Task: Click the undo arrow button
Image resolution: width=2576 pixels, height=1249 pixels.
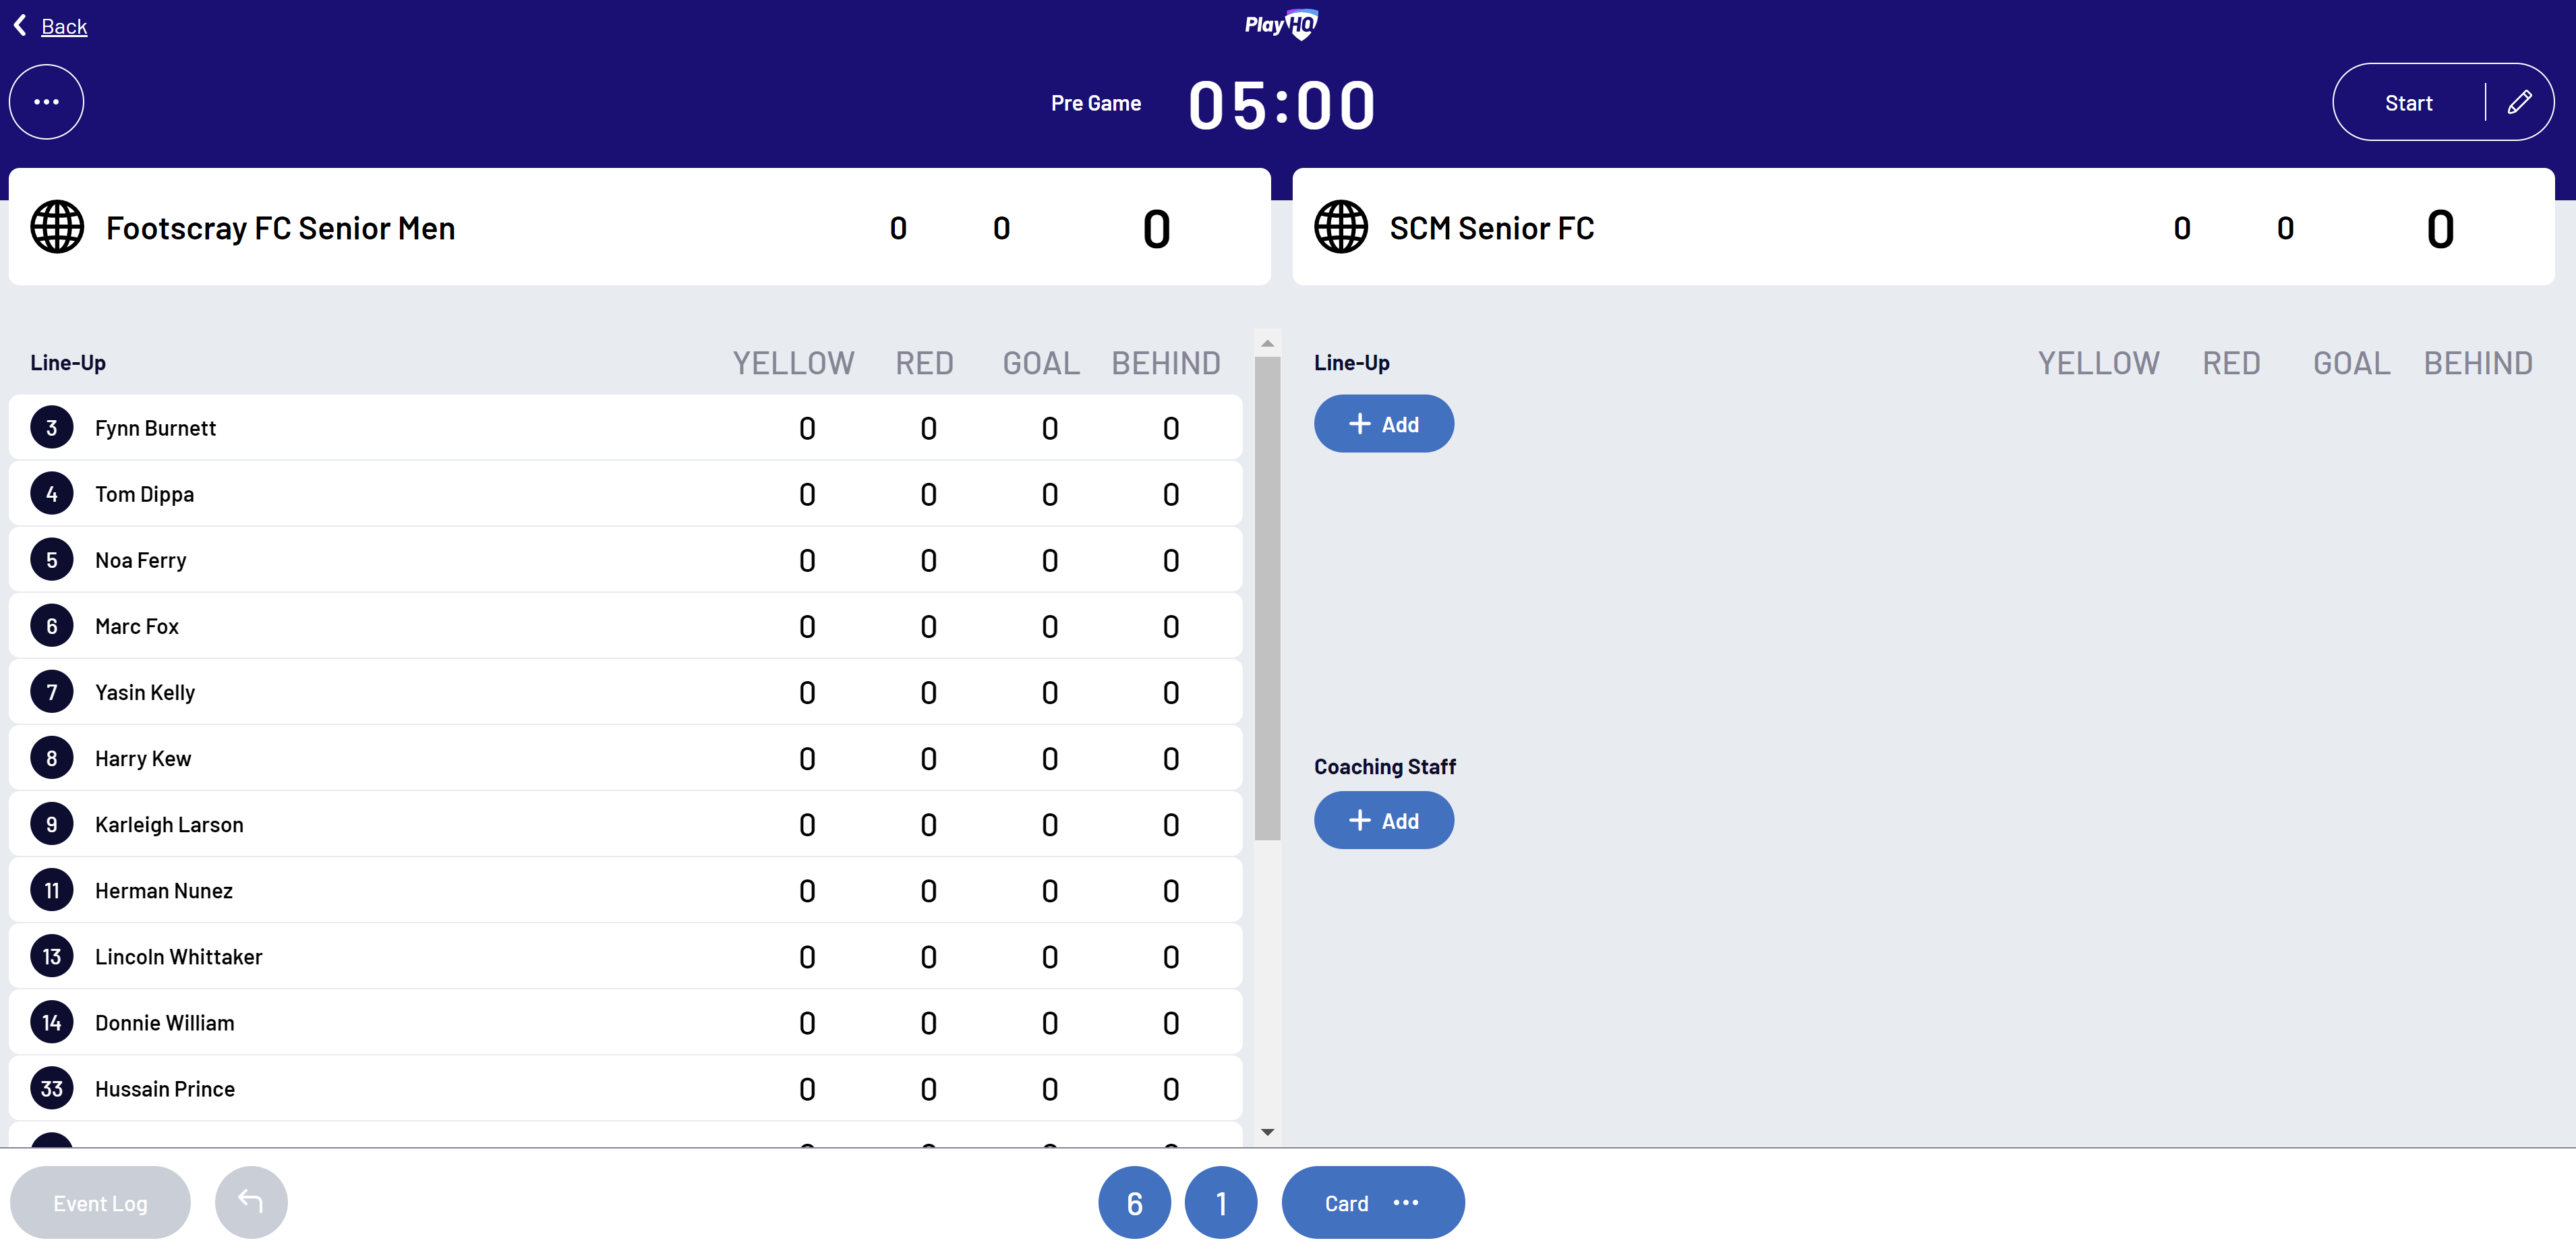Action: coord(251,1202)
